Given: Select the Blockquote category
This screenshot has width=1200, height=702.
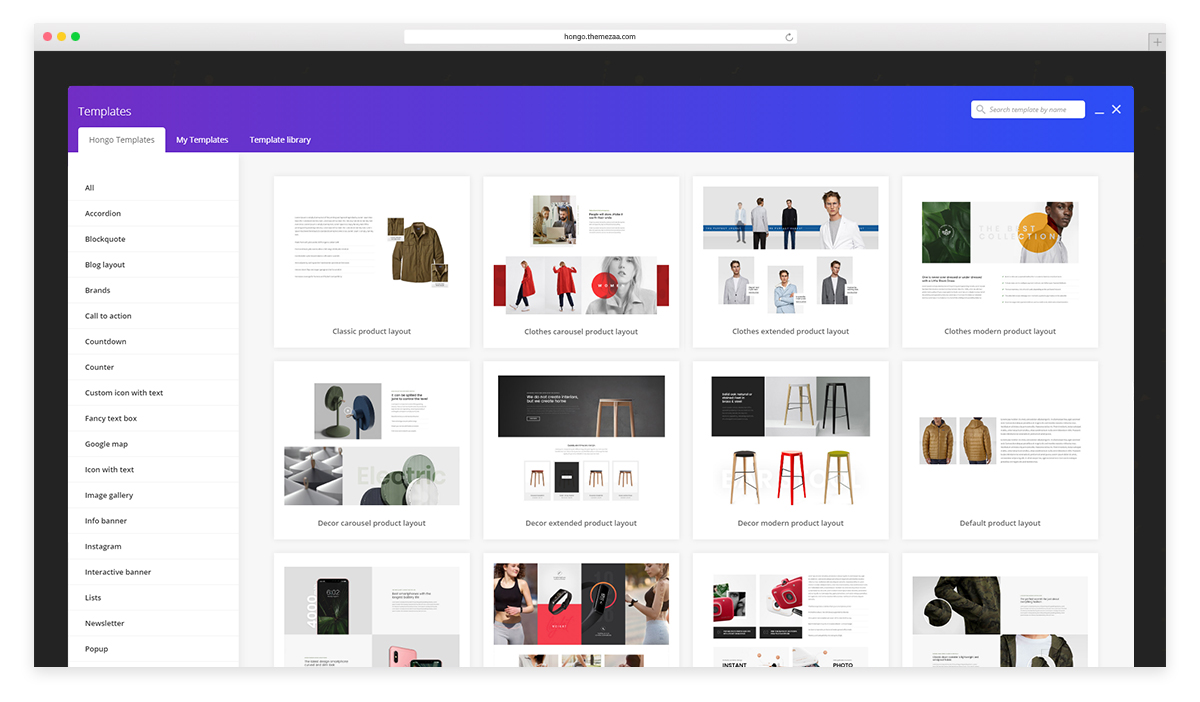Looking at the screenshot, I should [x=153, y=239].
